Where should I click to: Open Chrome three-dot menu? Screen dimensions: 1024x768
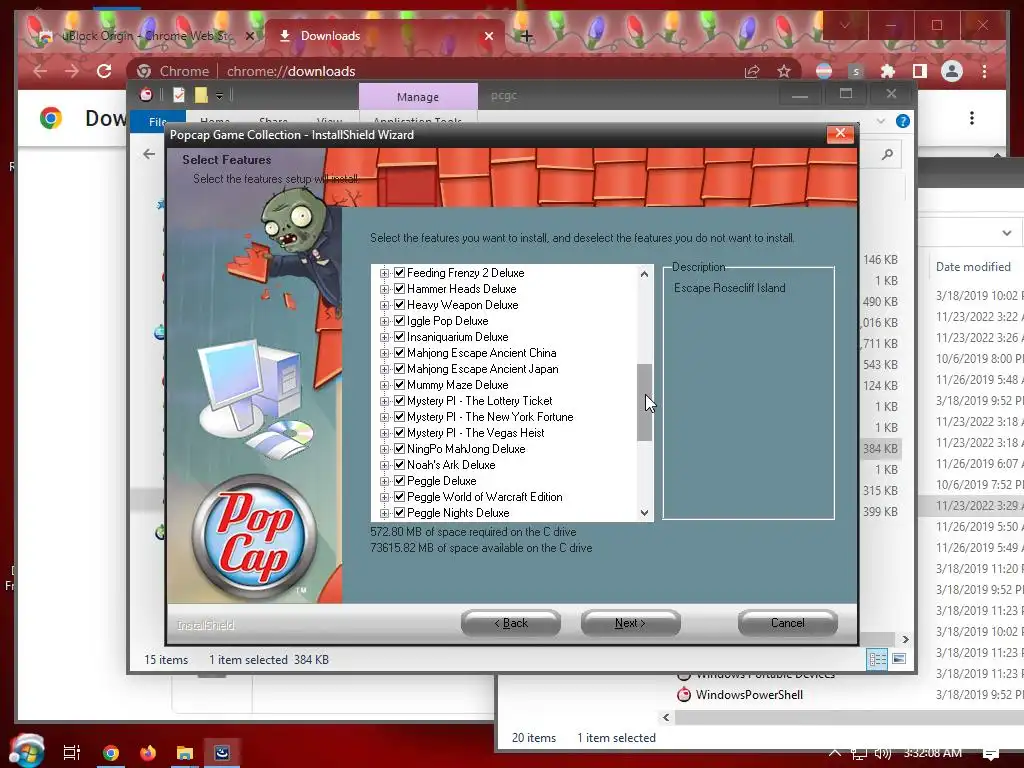coord(984,71)
